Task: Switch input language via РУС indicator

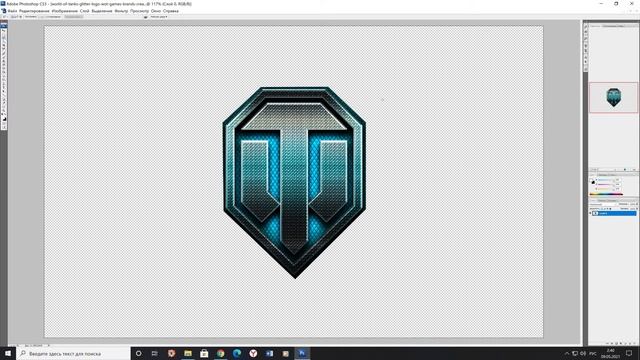Action: 593,353
